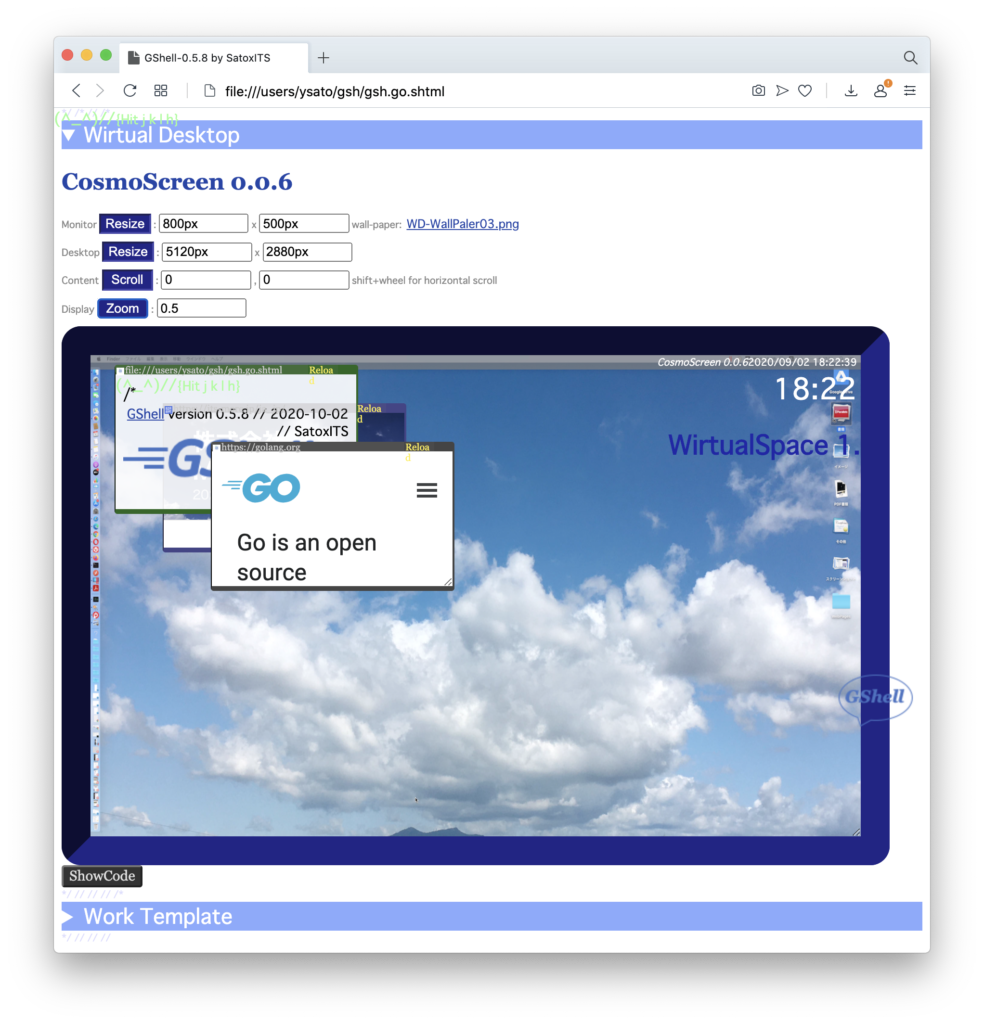Viewport: 984px width, 1024px height.
Task: Click the Go site hamburger menu
Action: 427,490
